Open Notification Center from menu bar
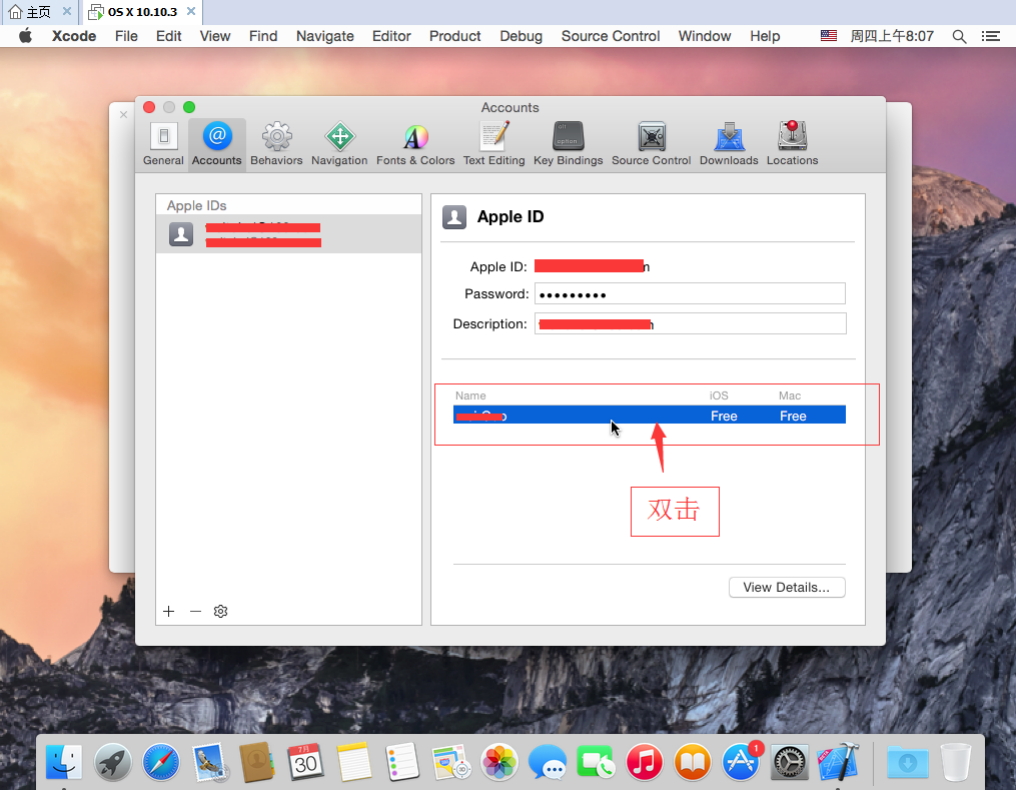 click(991, 36)
